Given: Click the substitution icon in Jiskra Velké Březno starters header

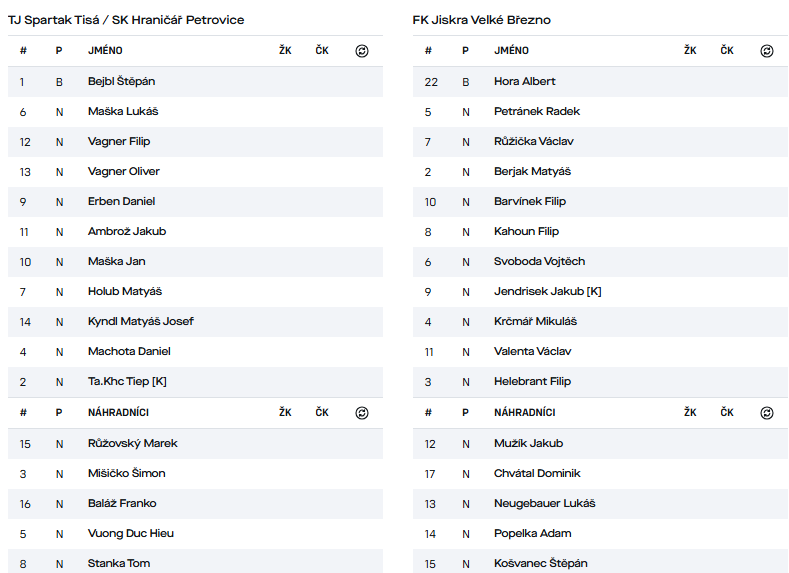Looking at the screenshot, I should coord(767,51).
